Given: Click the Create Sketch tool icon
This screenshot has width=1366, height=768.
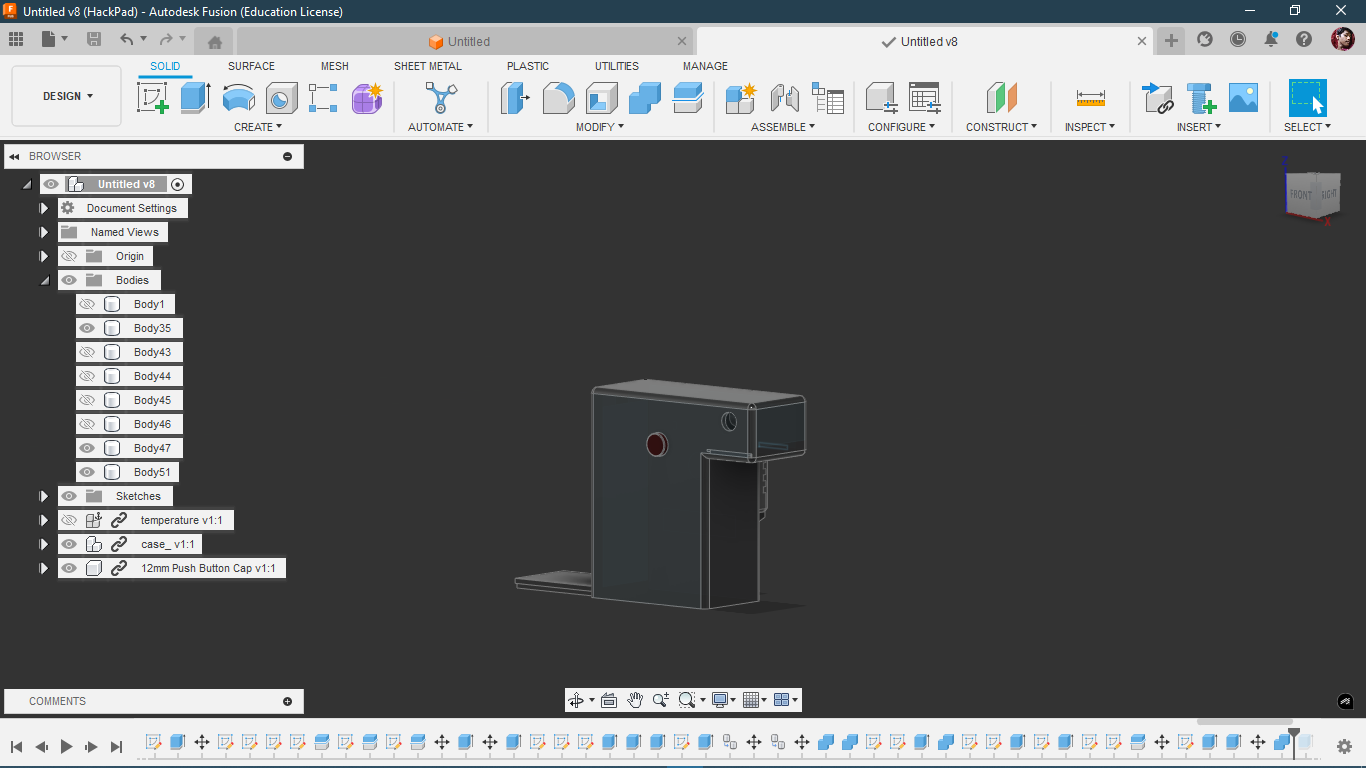Looking at the screenshot, I should 152,98.
